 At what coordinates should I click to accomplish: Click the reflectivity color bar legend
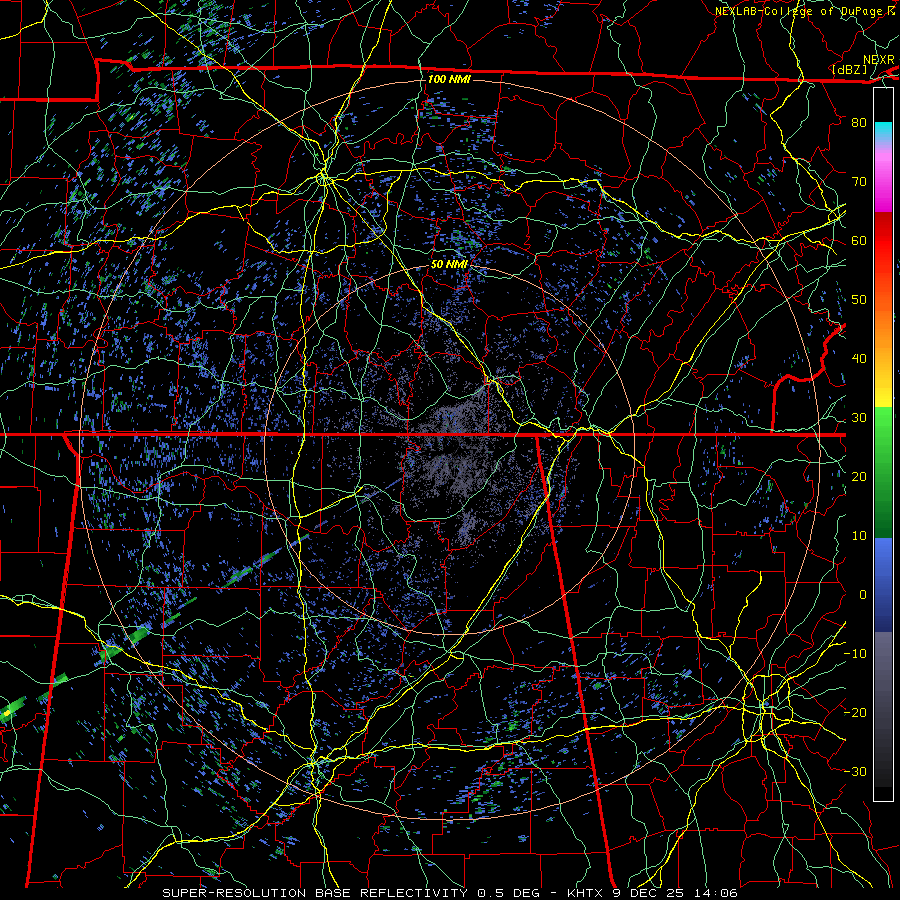point(883,444)
